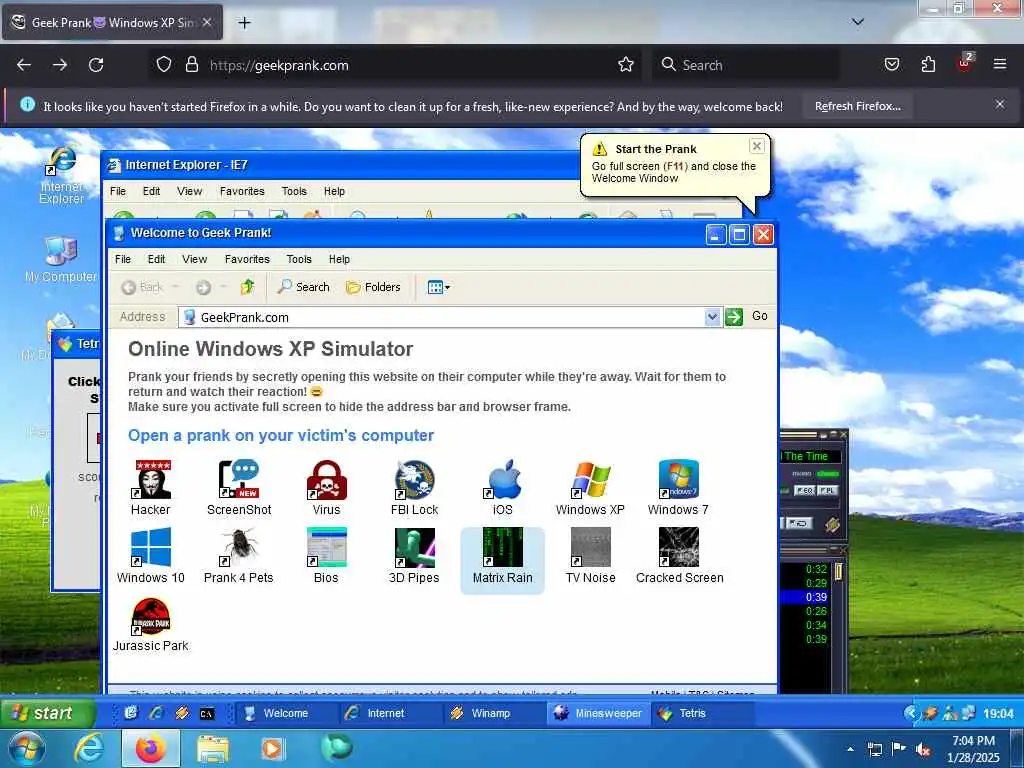Open the Firefox hamburger menu

tap(999, 64)
